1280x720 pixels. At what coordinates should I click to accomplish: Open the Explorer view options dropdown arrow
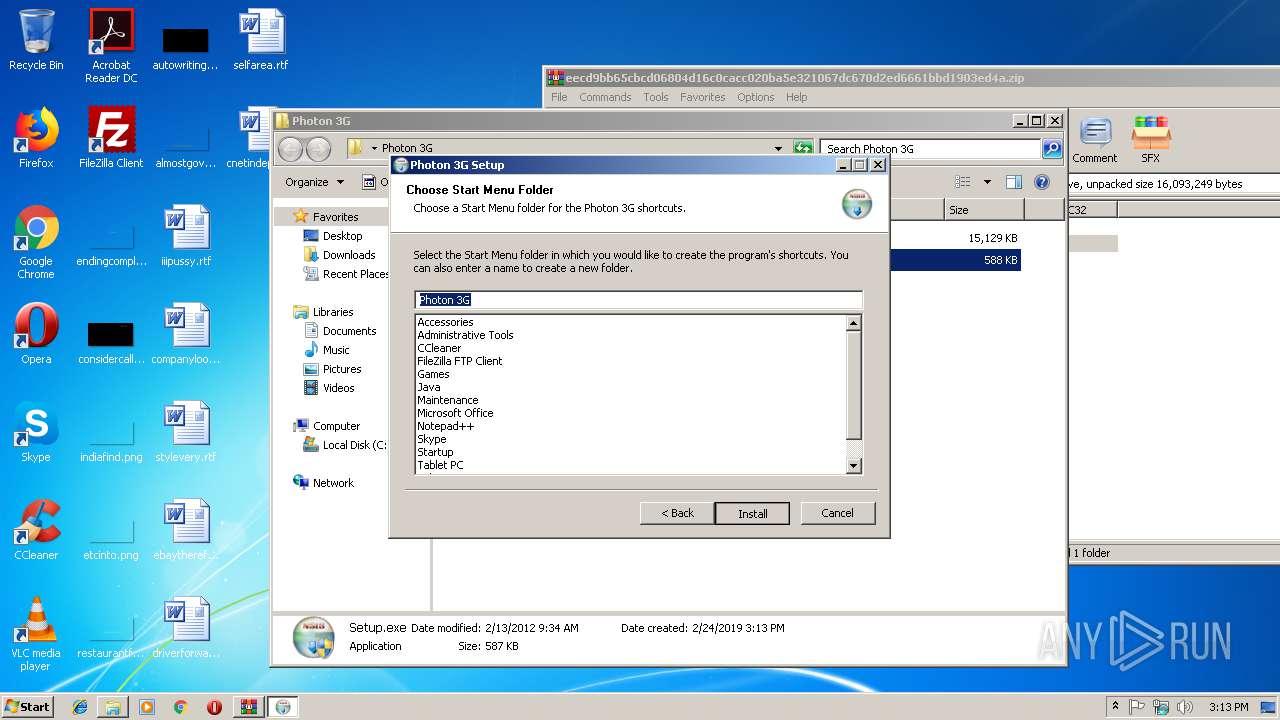pyautogui.click(x=987, y=182)
